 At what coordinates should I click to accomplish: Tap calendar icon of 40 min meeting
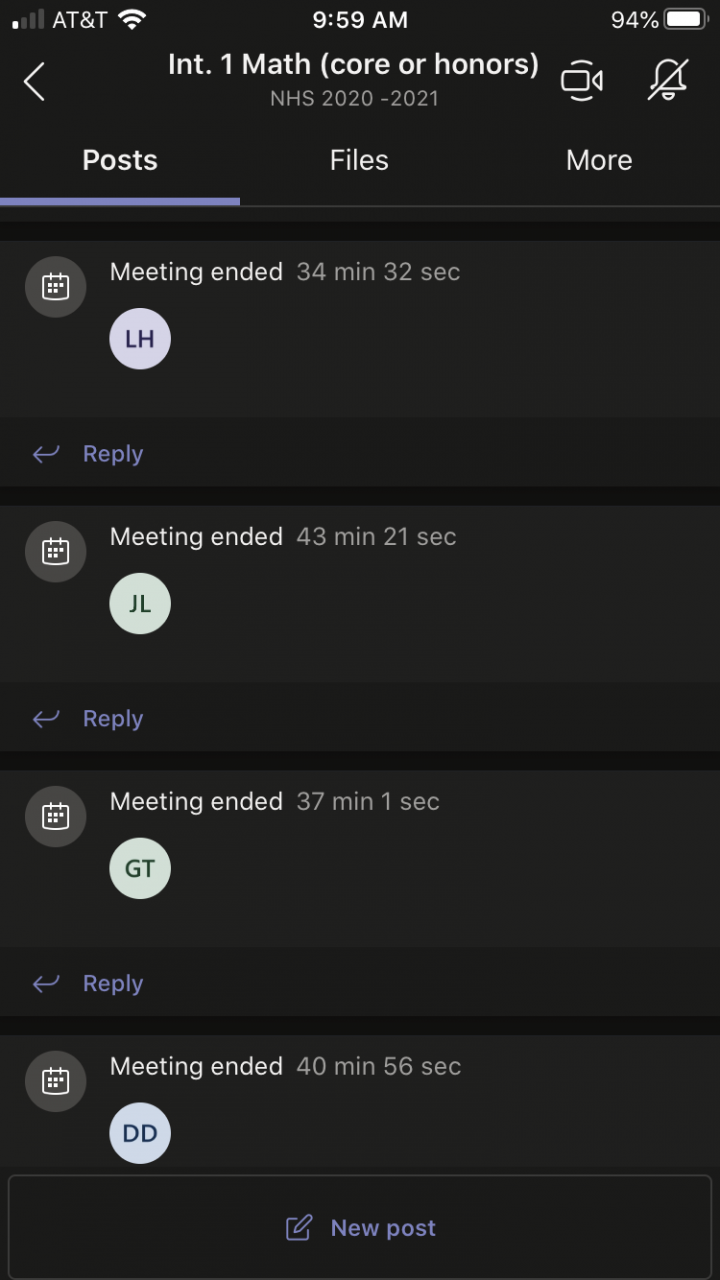pyautogui.click(x=56, y=1082)
